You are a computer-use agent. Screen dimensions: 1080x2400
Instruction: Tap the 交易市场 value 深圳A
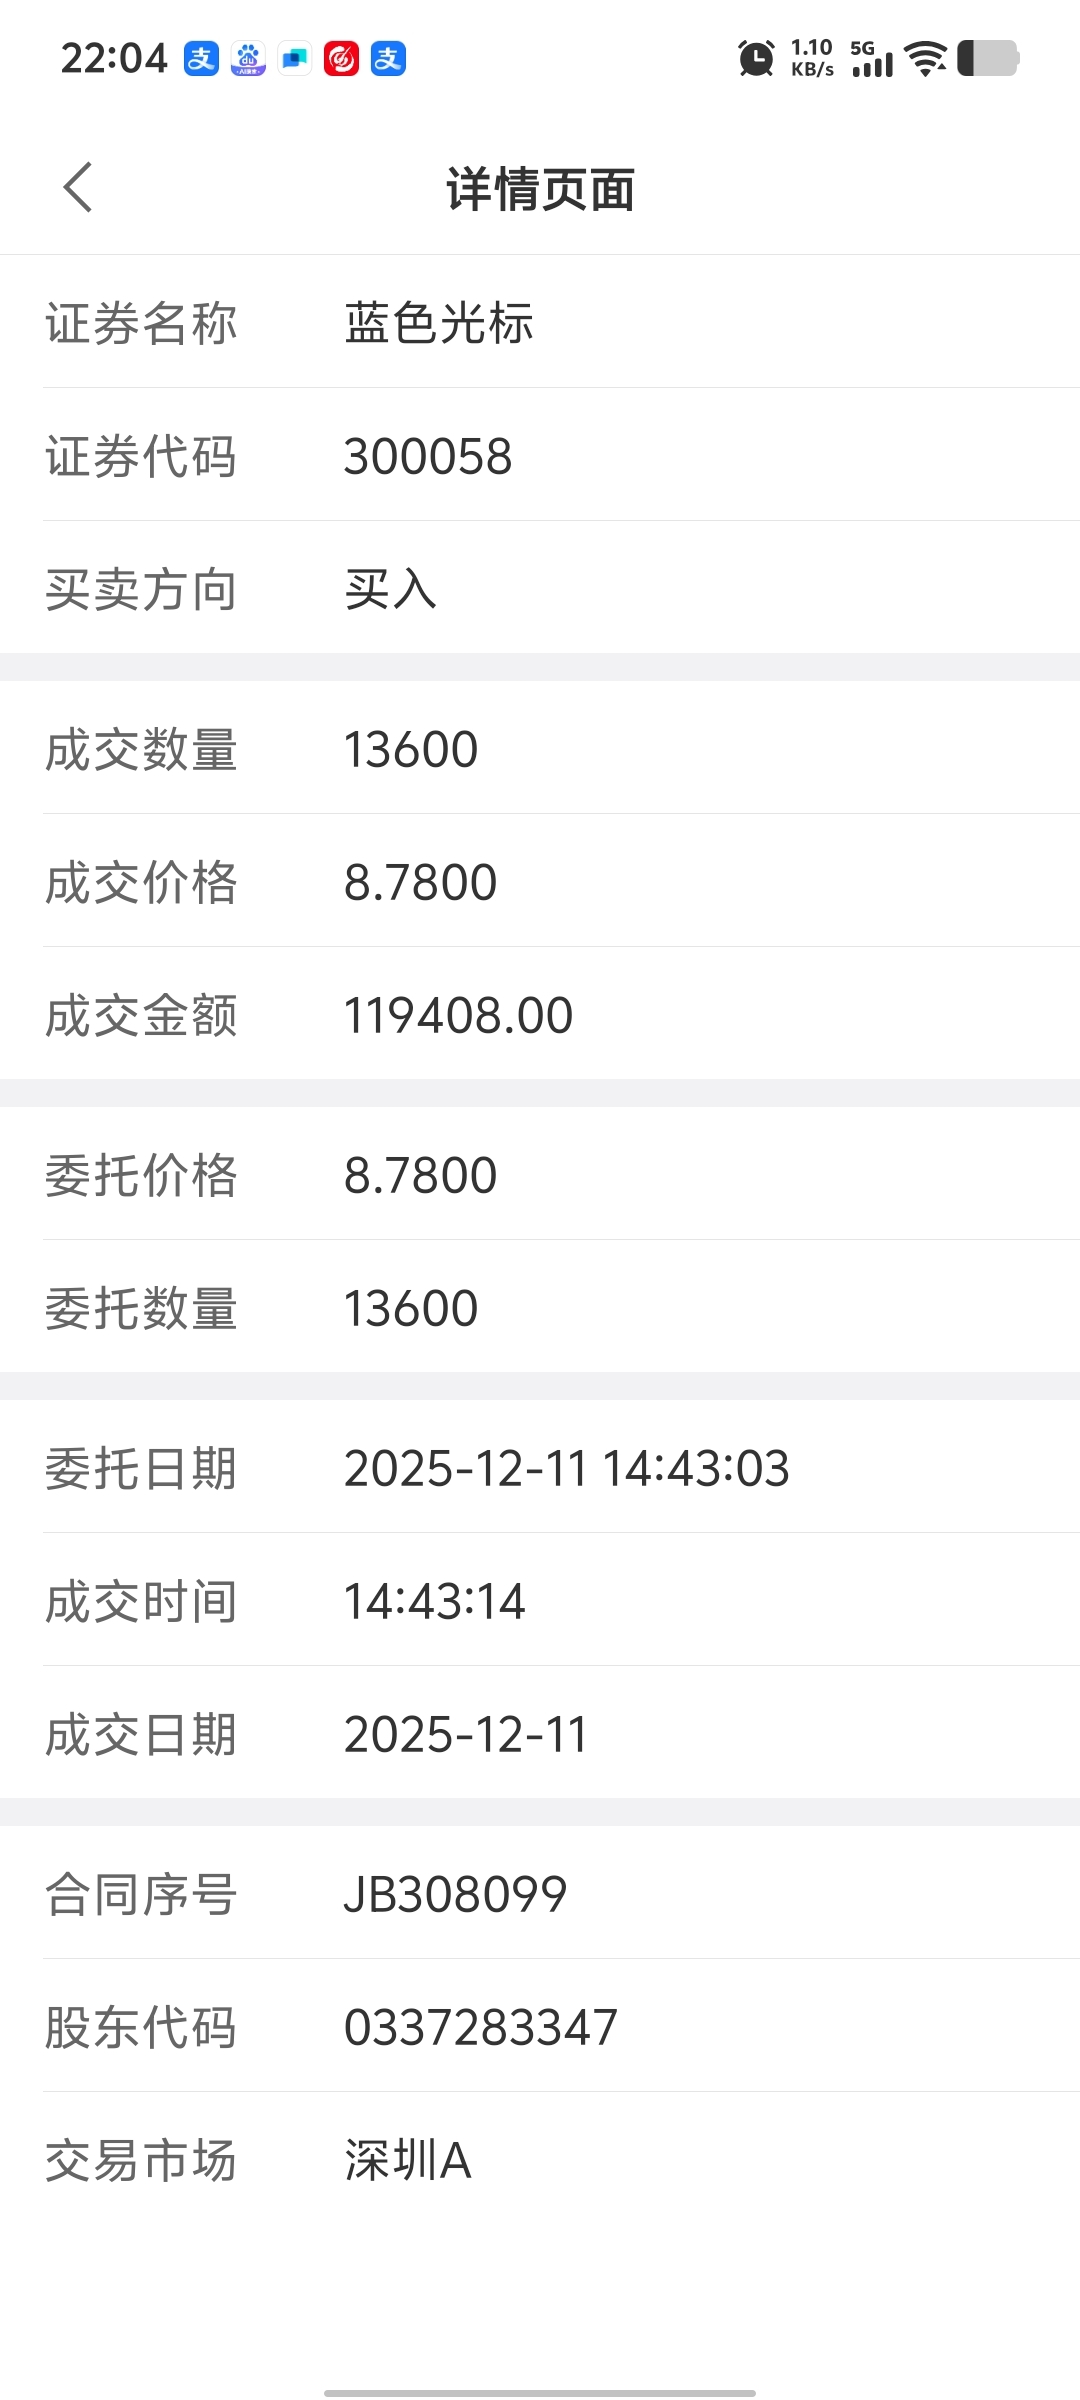point(408,2160)
